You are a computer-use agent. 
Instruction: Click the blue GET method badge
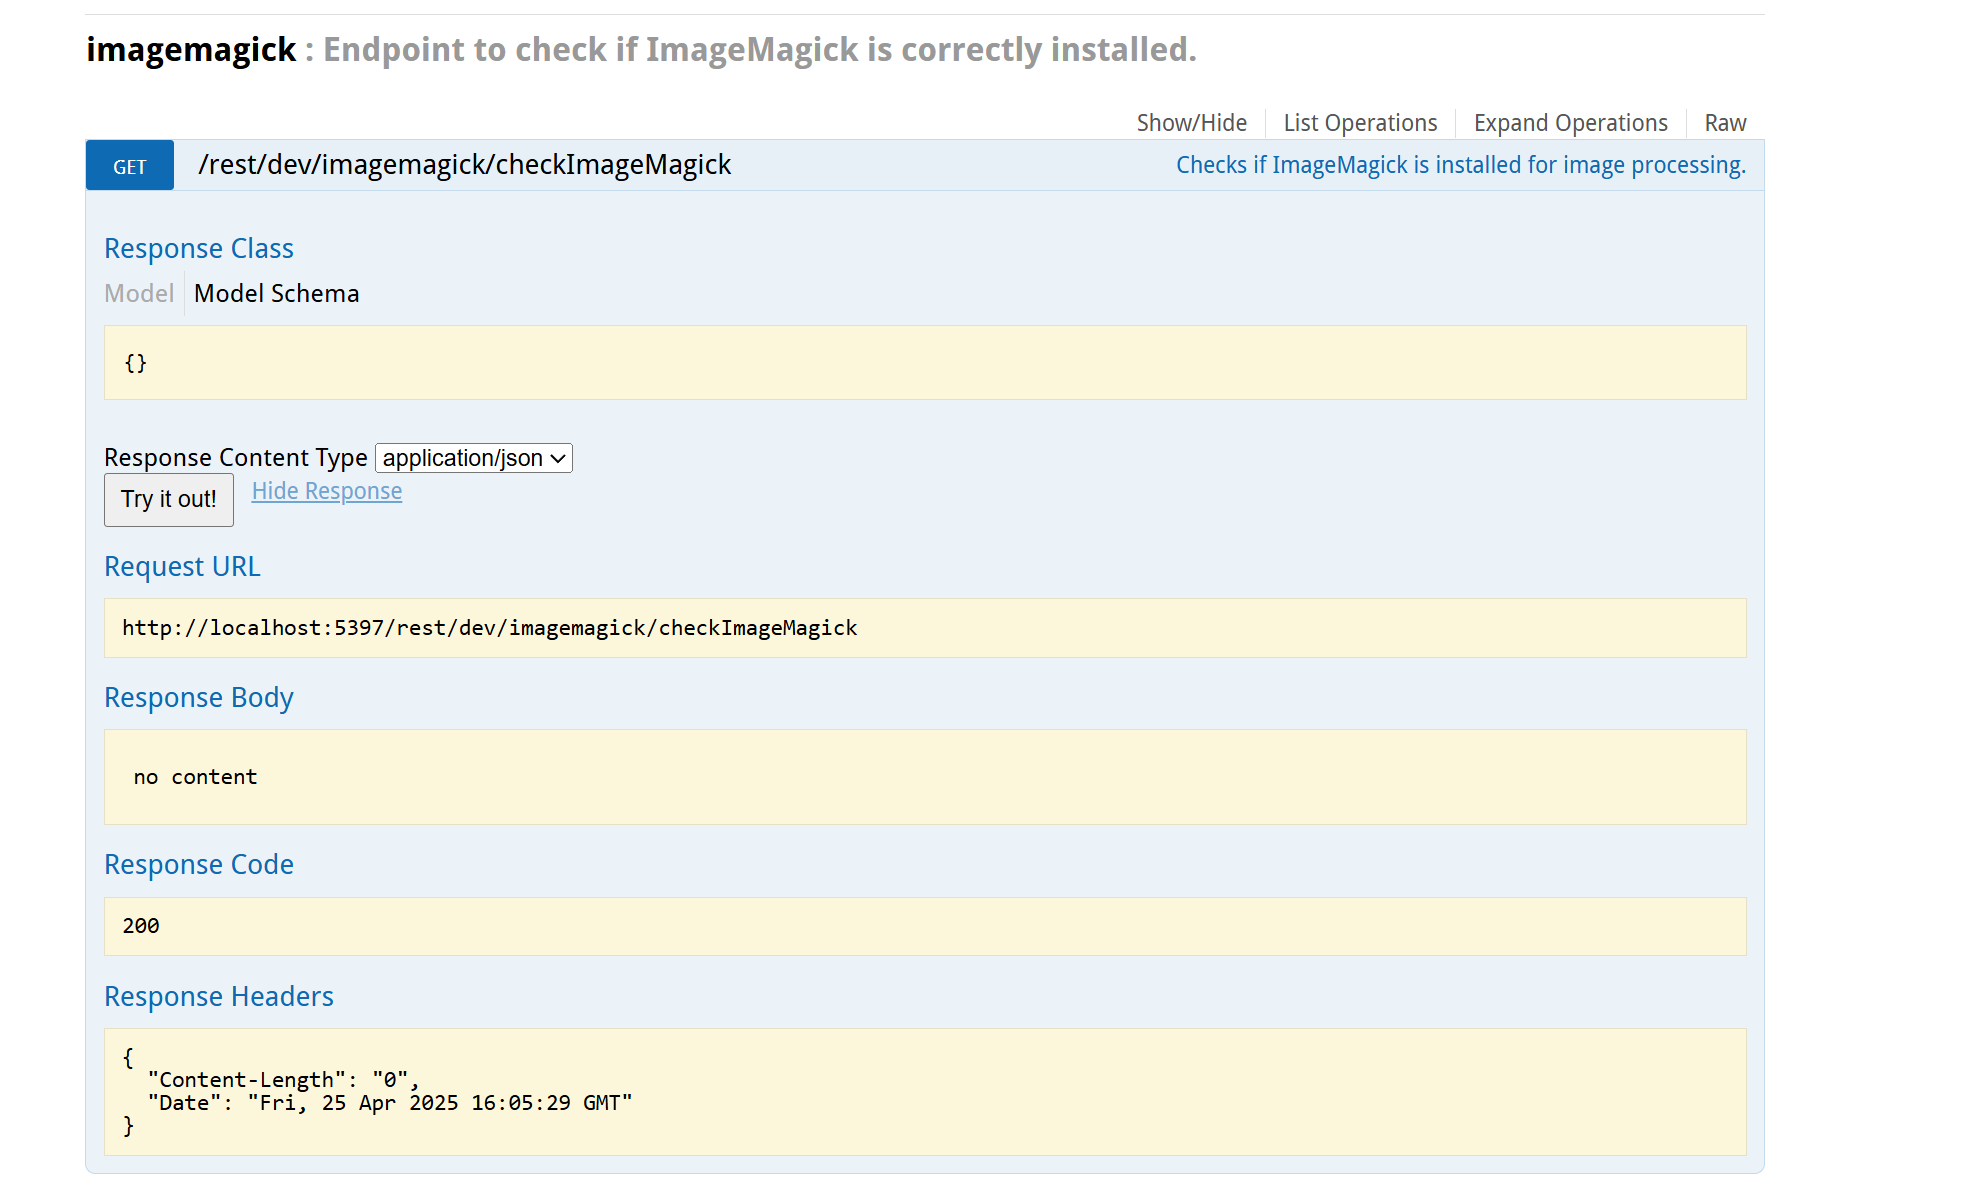[130, 166]
